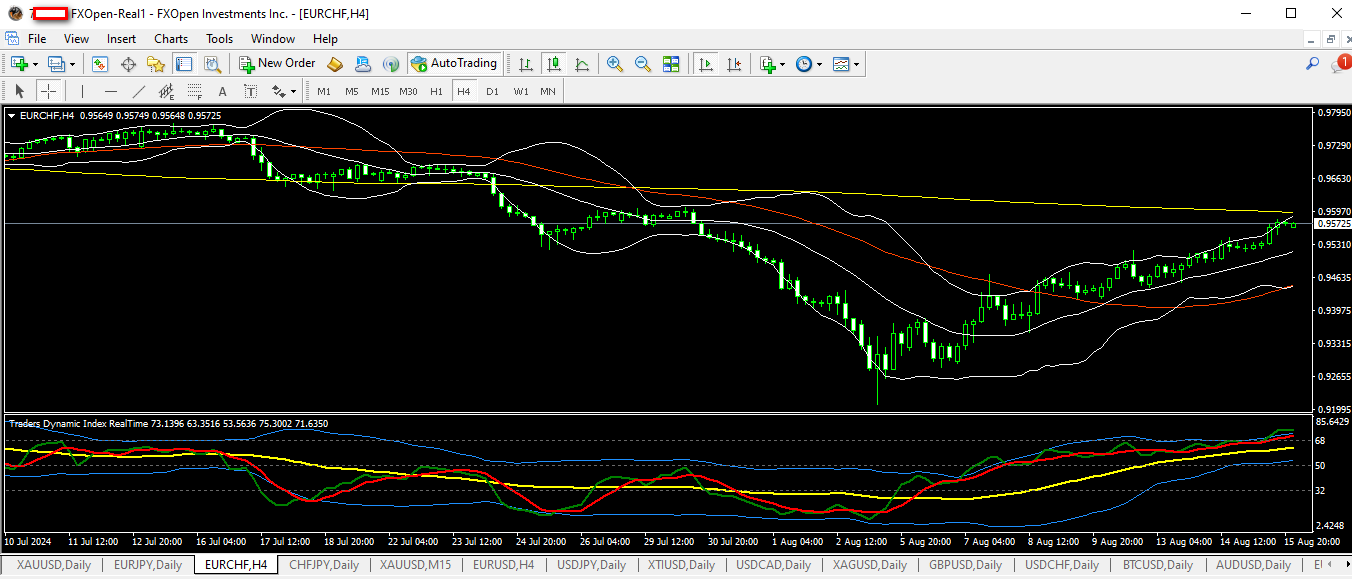
Task: Select the Horizontal Line drawing tool
Action: point(111,91)
